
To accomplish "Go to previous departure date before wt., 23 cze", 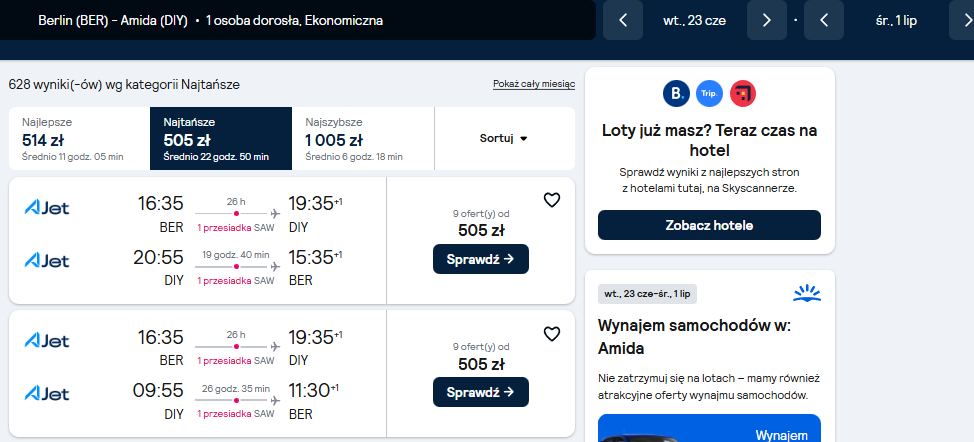I will coord(623,20).
